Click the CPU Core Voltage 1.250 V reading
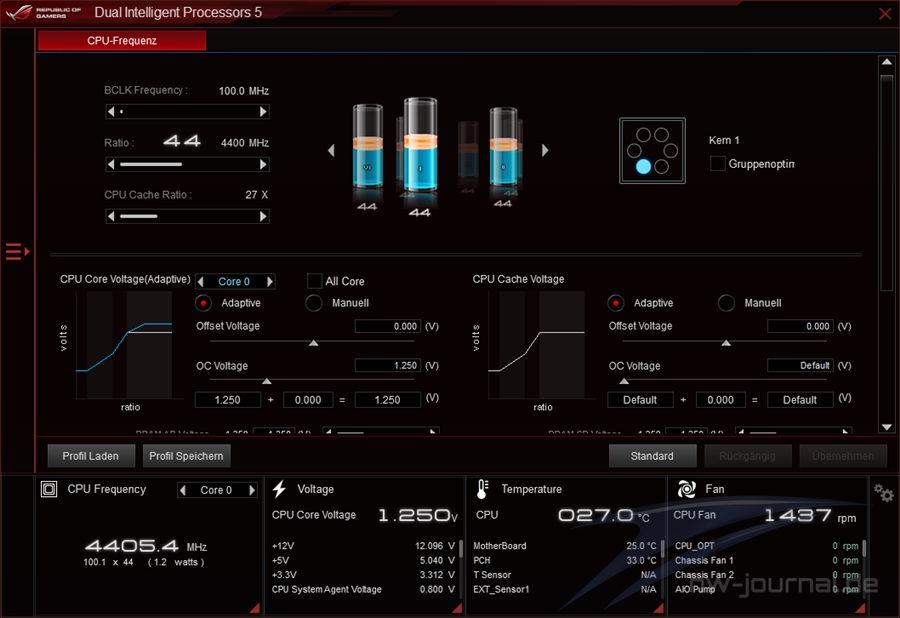The image size is (900, 618). coord(417,515)
